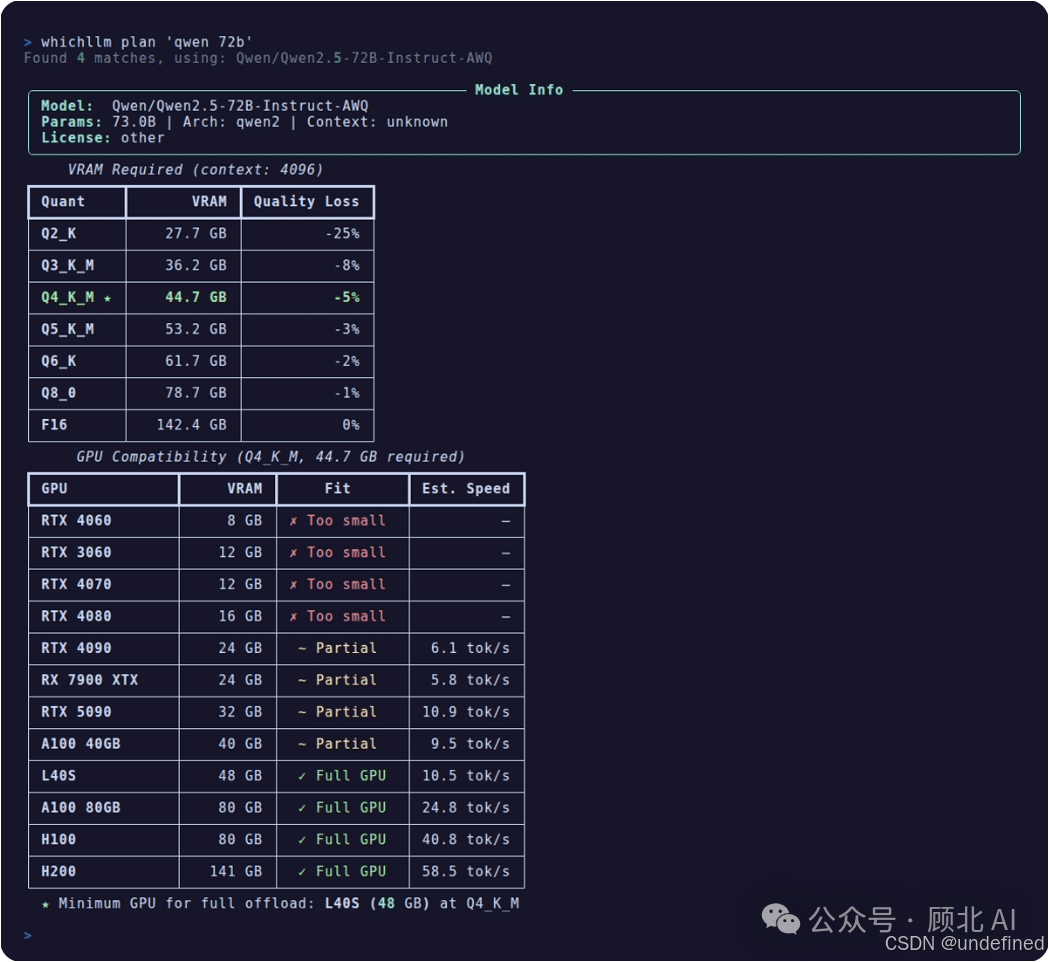Click the RTX 3060 GPU row name

[x=76, y=553]
